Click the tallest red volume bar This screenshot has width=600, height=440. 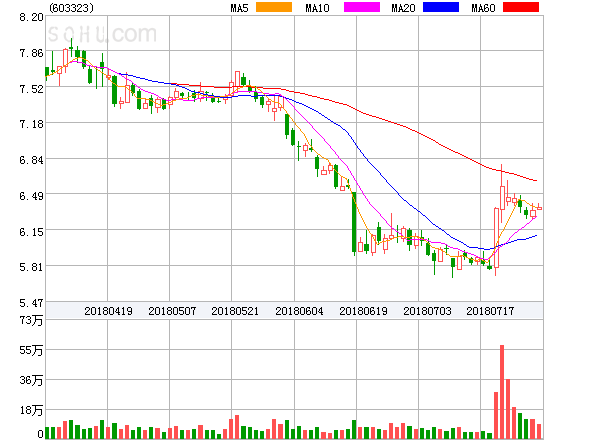coord(502,392)
